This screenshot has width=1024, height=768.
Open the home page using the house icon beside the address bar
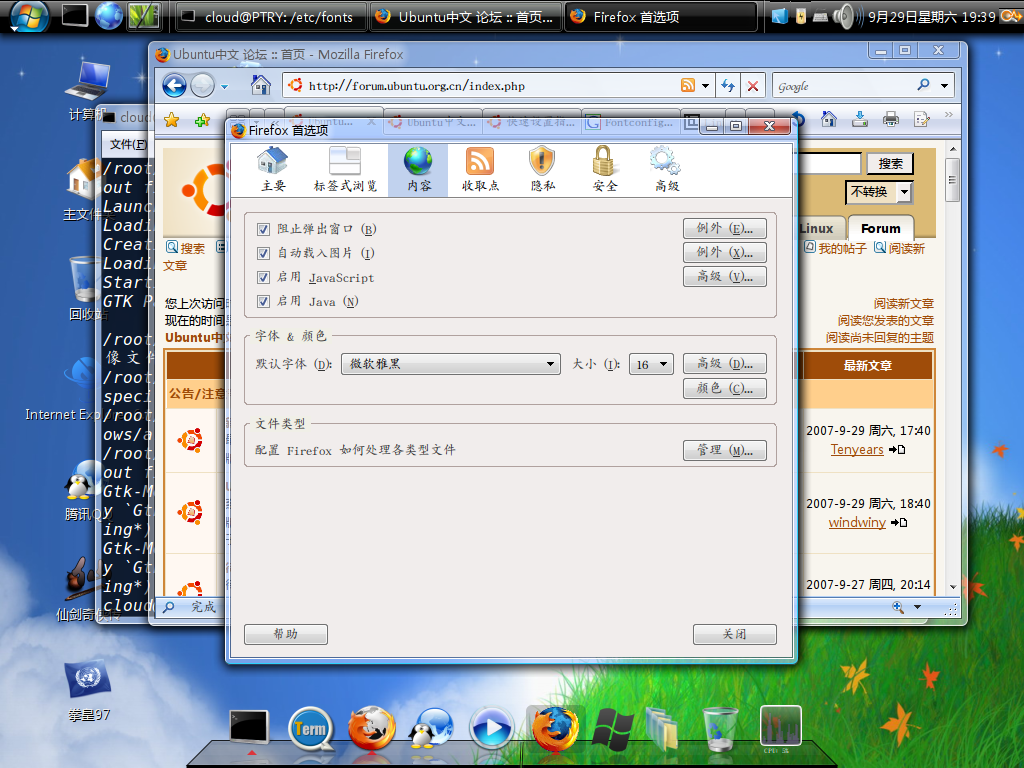click(261, 85)
